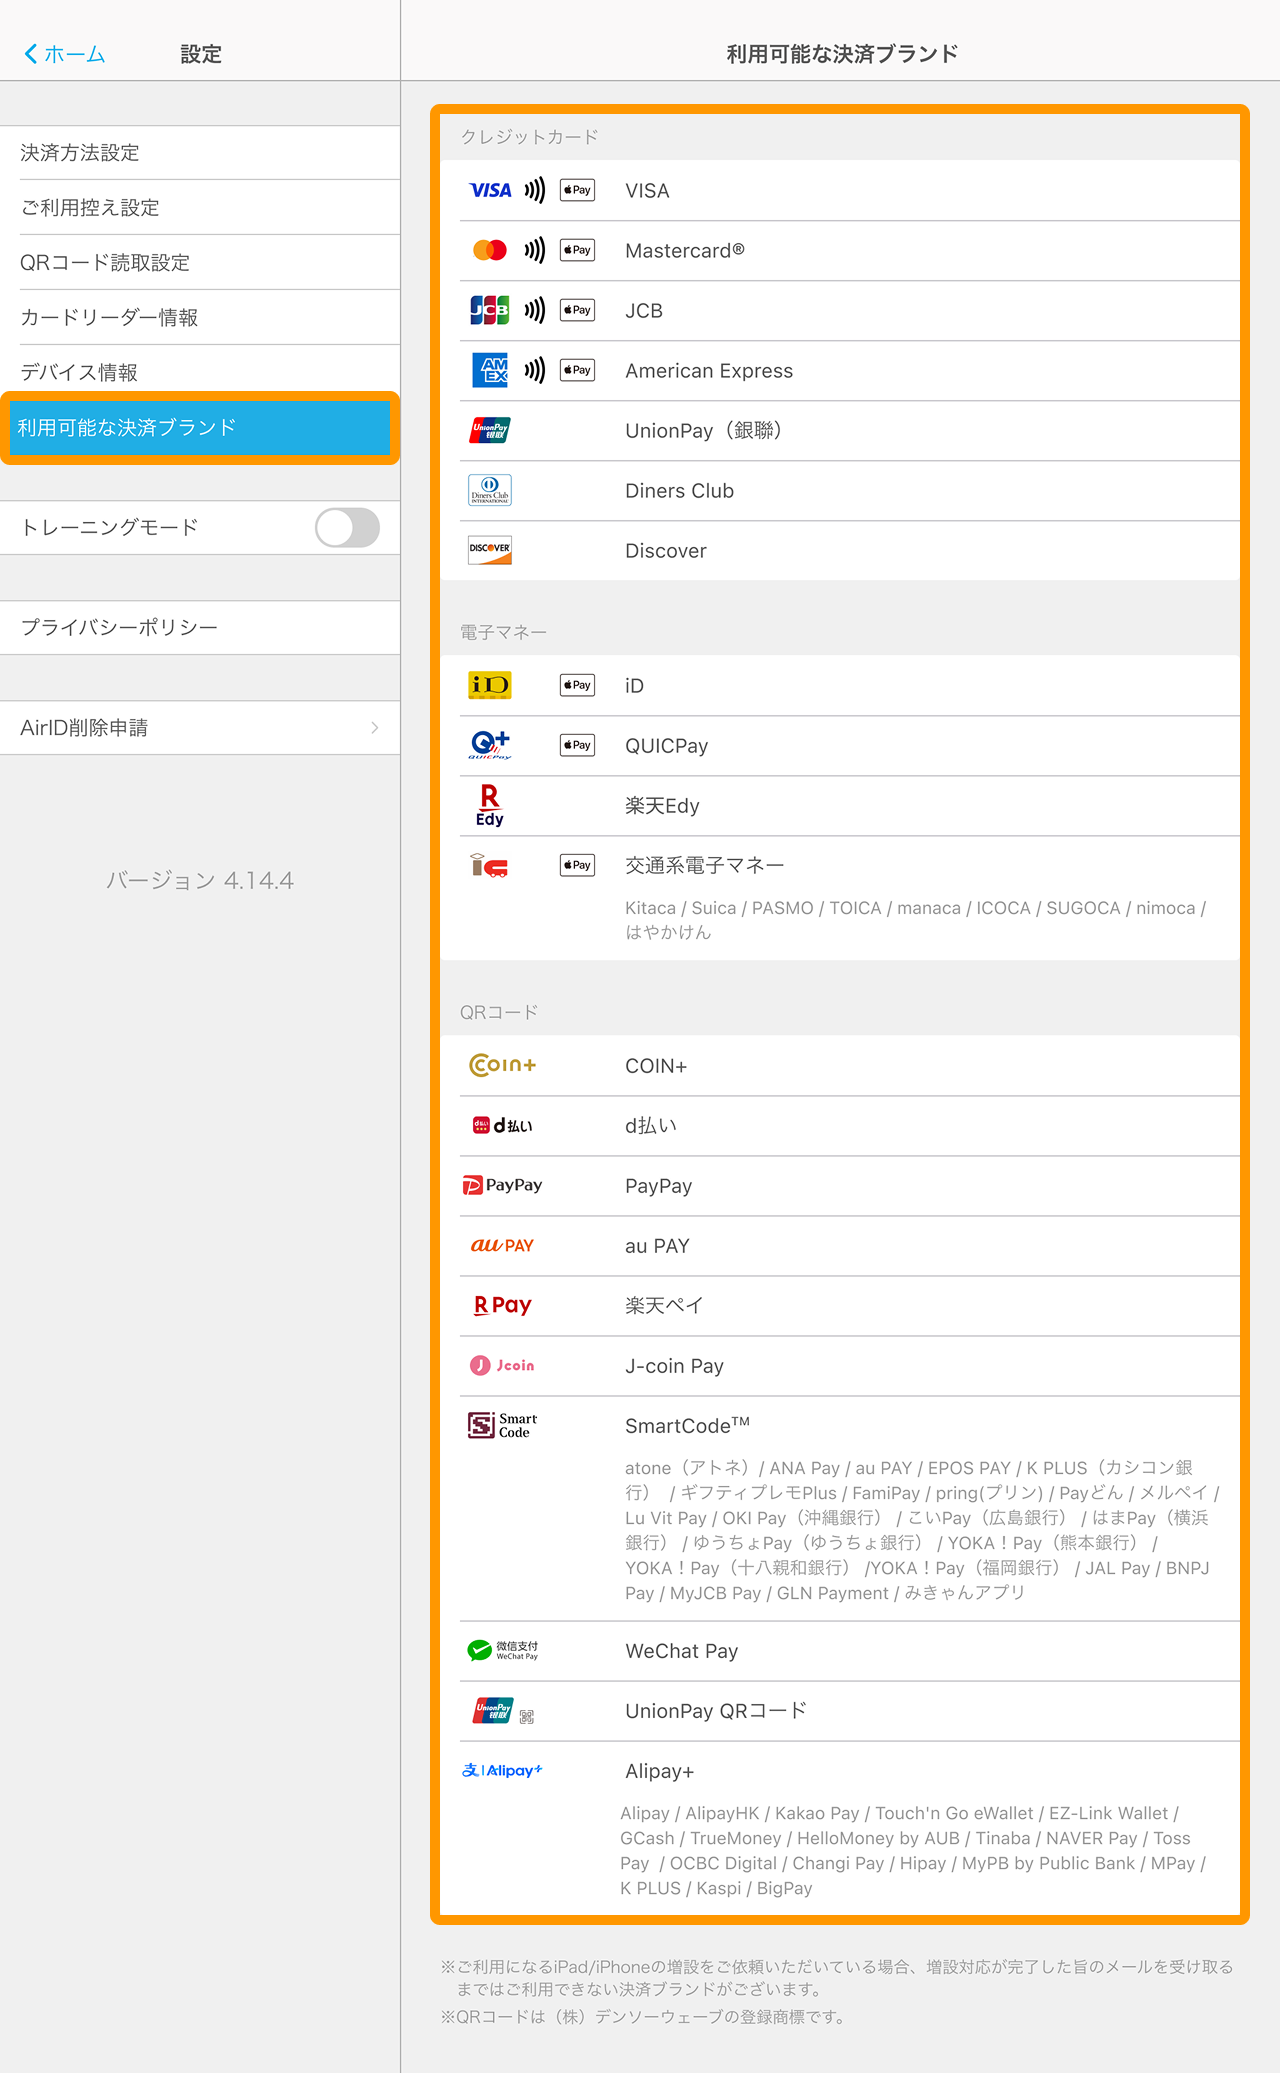Click the SmartCode logo icon

coord(502,1425)
